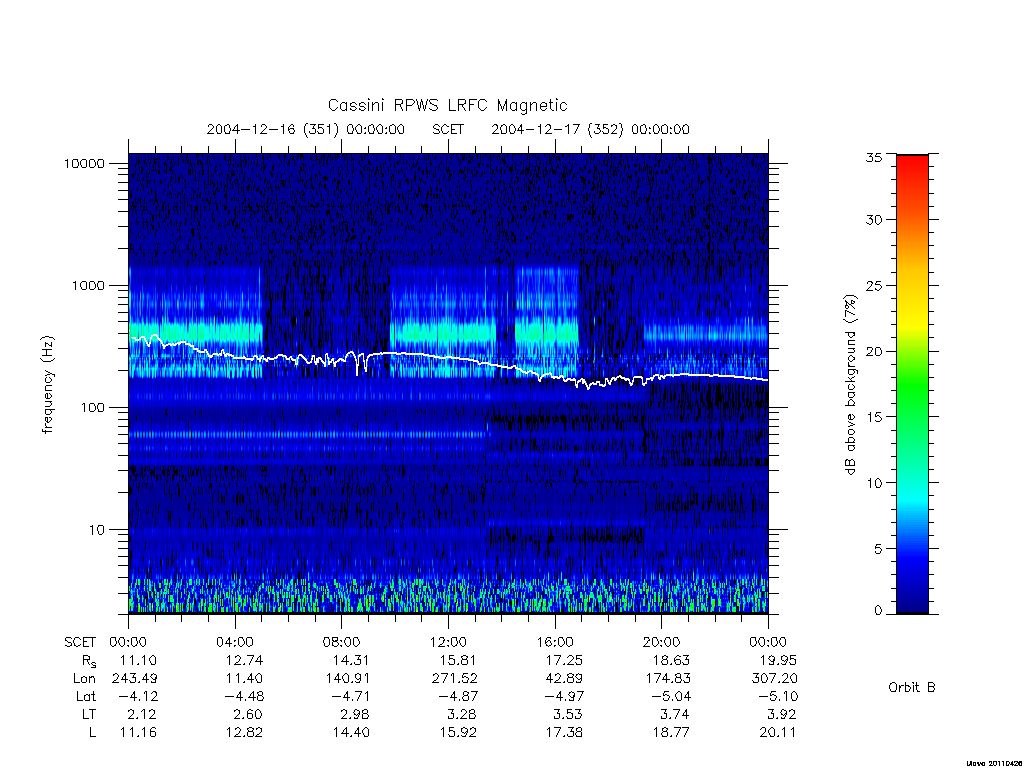1024x768 pixels.
Task: Click the 'L' row label
Action: click(x=92, y=733)
